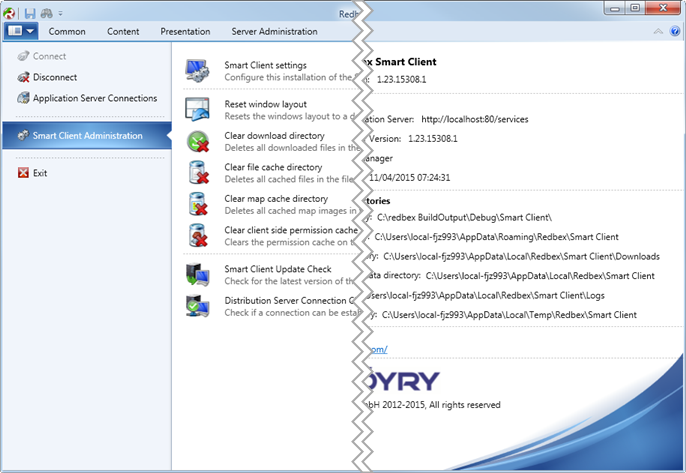Open the Content ribbon tab
The width and height of the screenshot is (686, 473).
[x=123, y=31]
